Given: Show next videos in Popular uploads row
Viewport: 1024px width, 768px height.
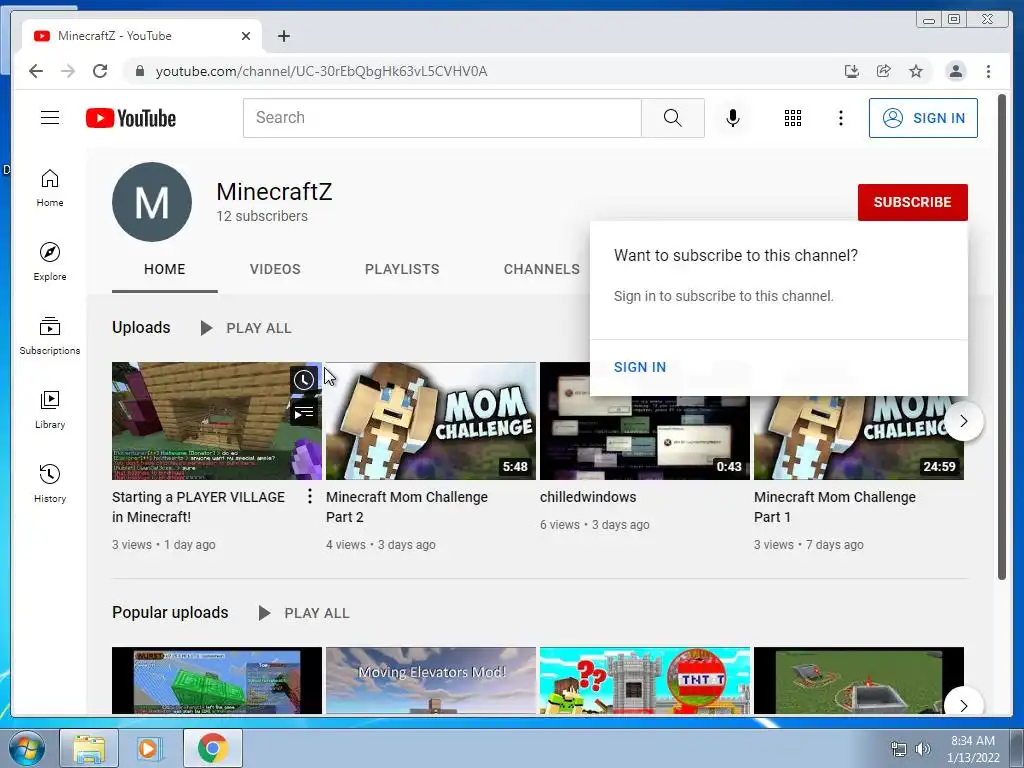Looking at the screenshot, I should point(963,705).
